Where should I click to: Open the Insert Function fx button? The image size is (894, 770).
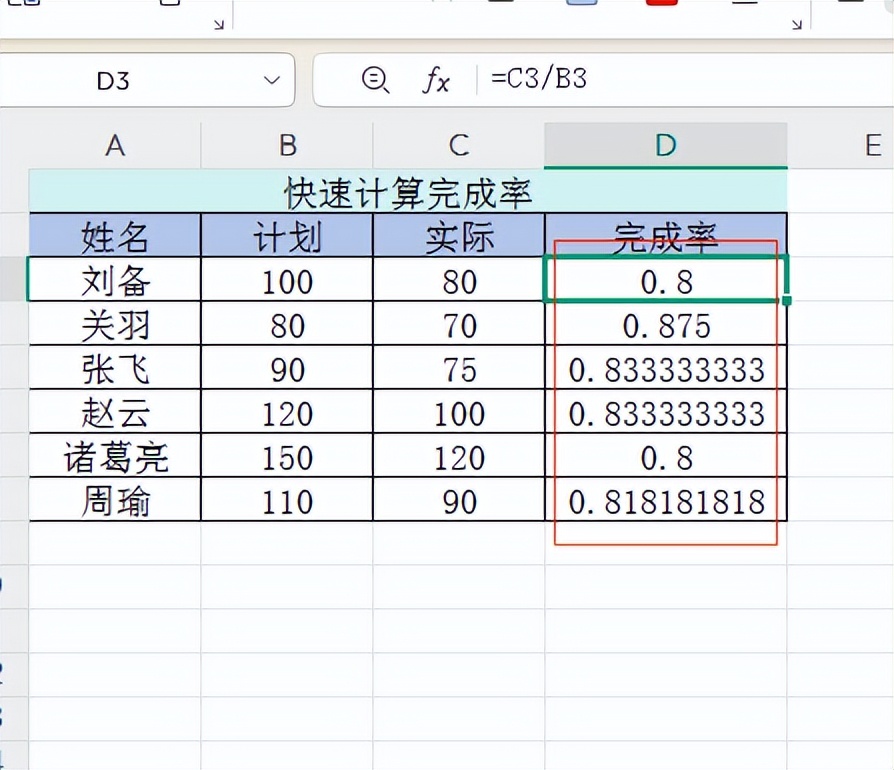pyautogui.click(x=436, y=80)
